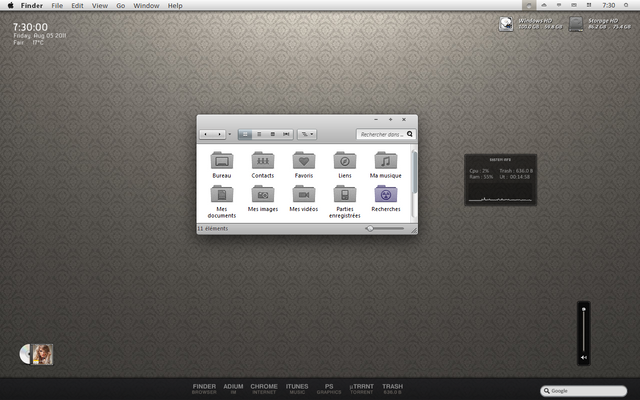Open the action tools dropdown in toolbar
Viewport: 640px width, 400px height.
coord(306,133)
